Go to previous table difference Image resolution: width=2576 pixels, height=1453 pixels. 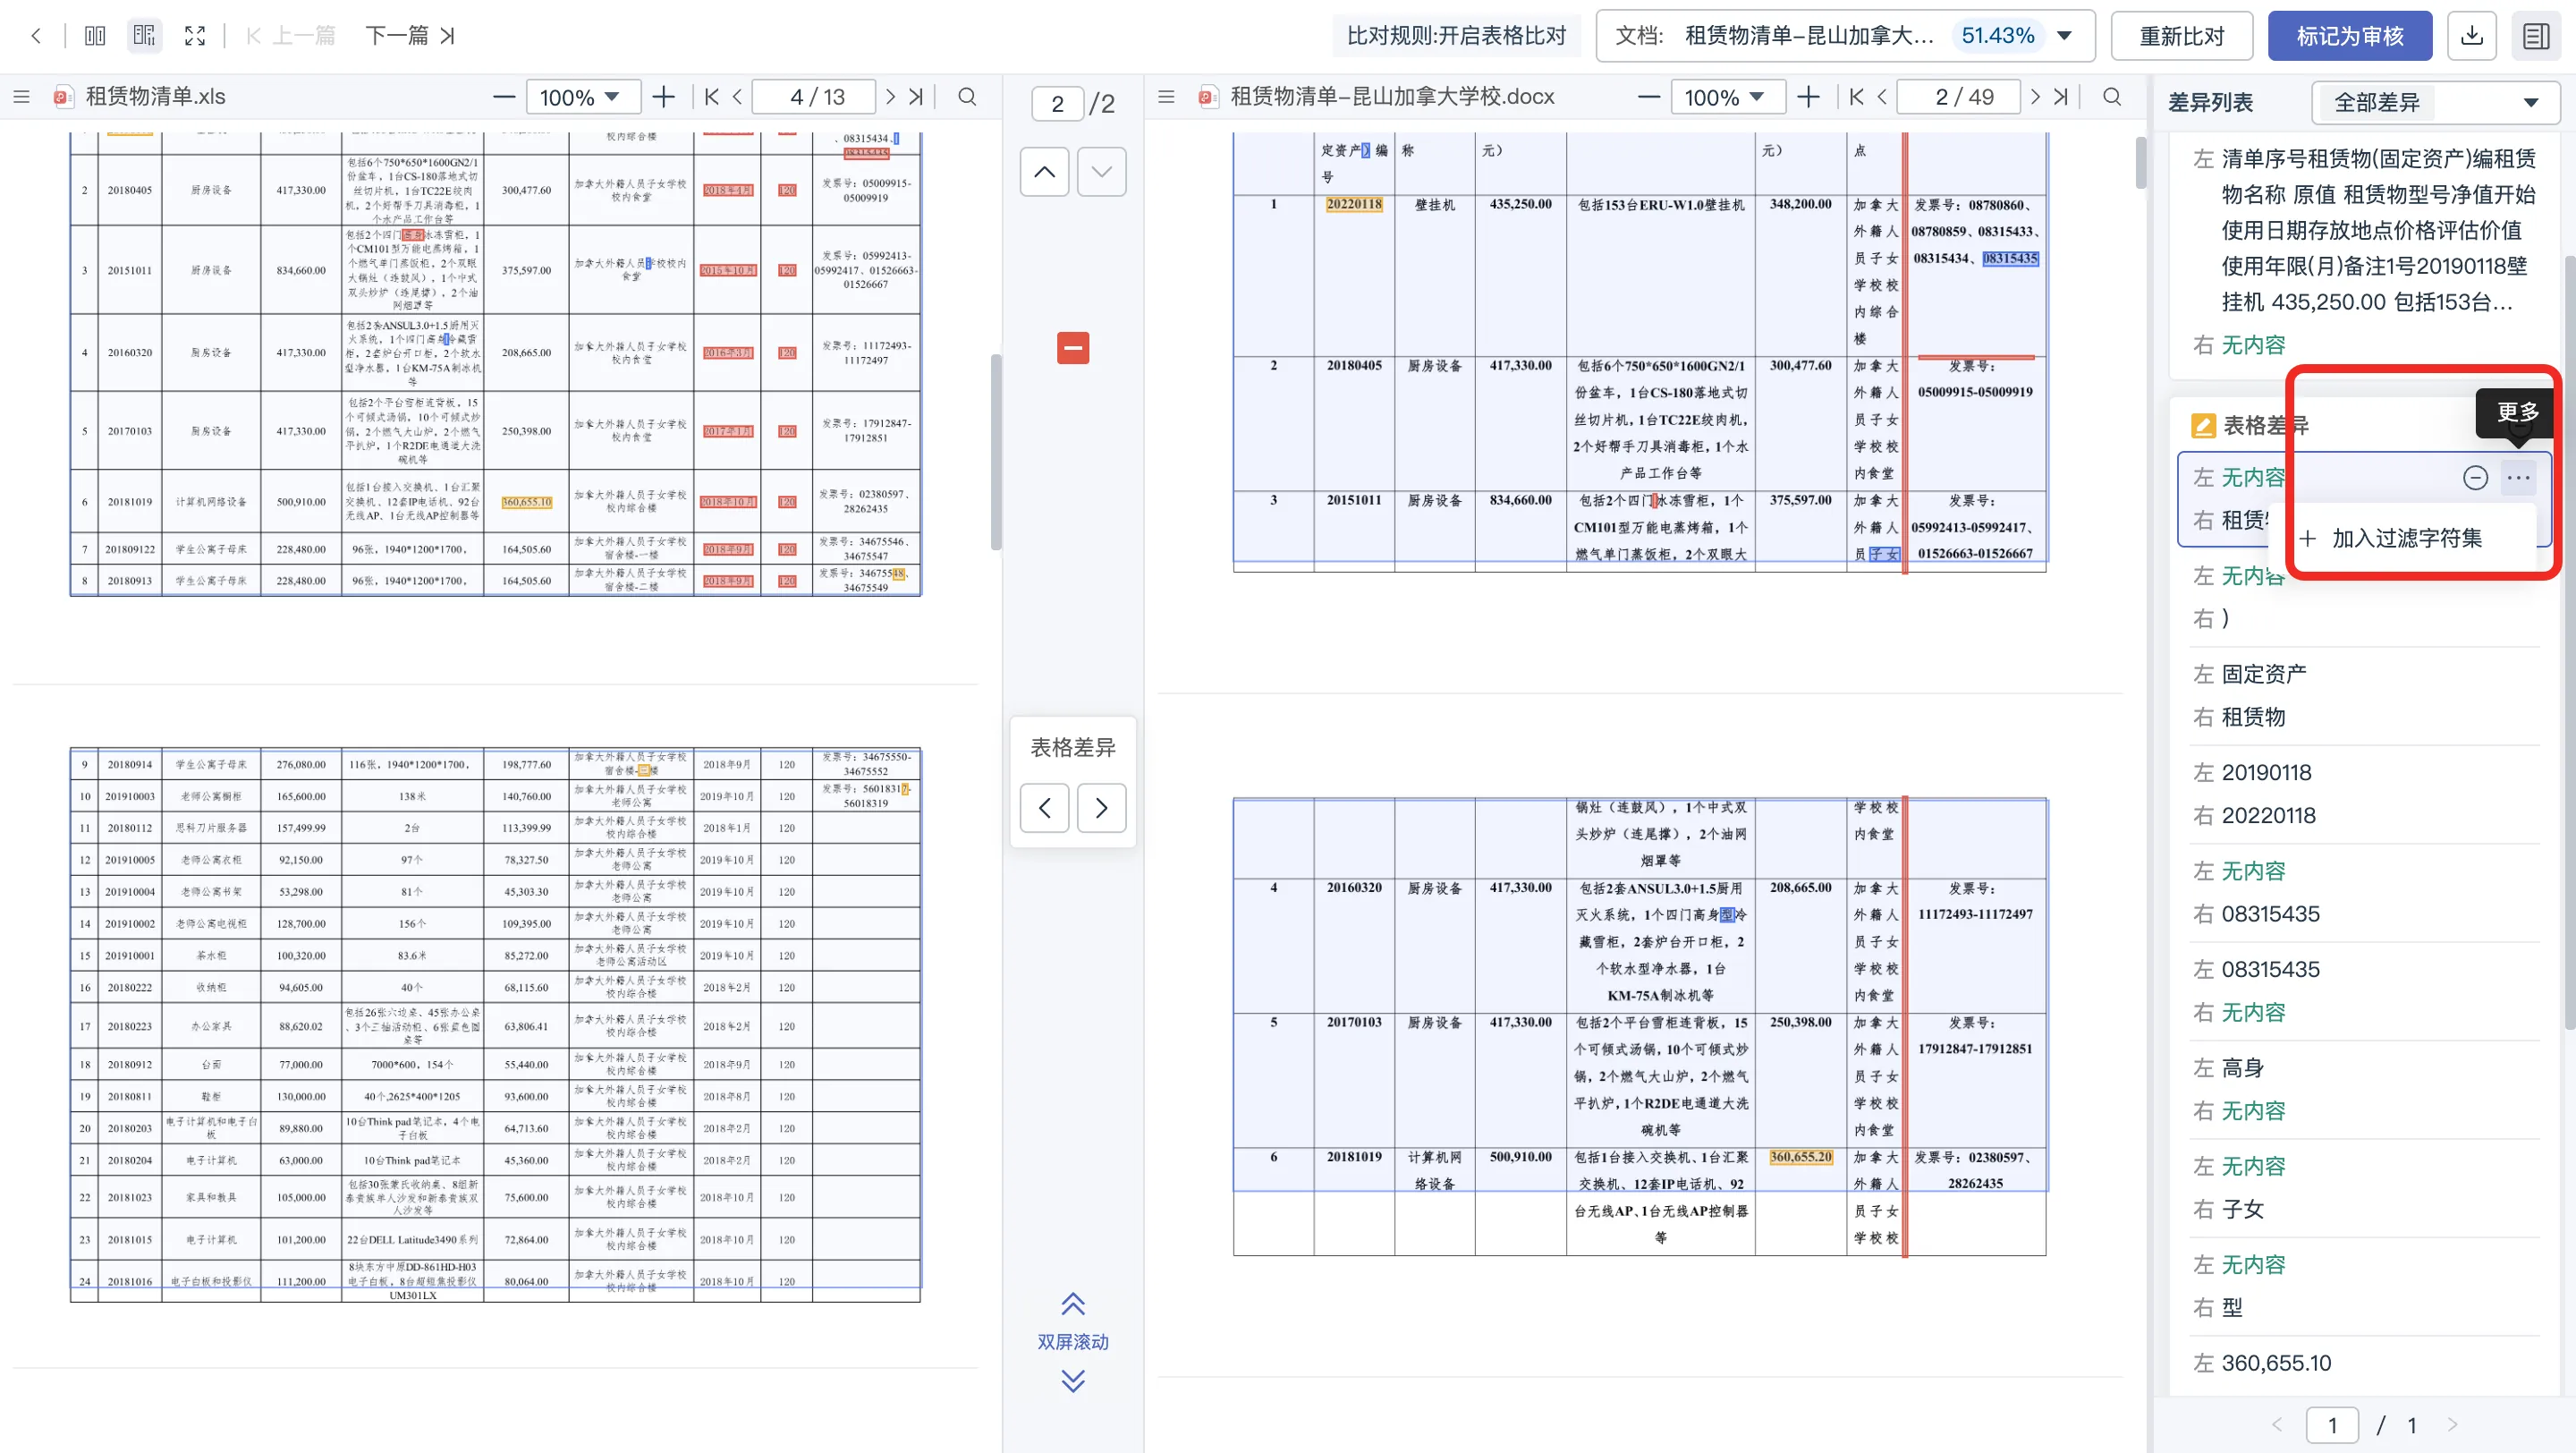(1044, 808)
